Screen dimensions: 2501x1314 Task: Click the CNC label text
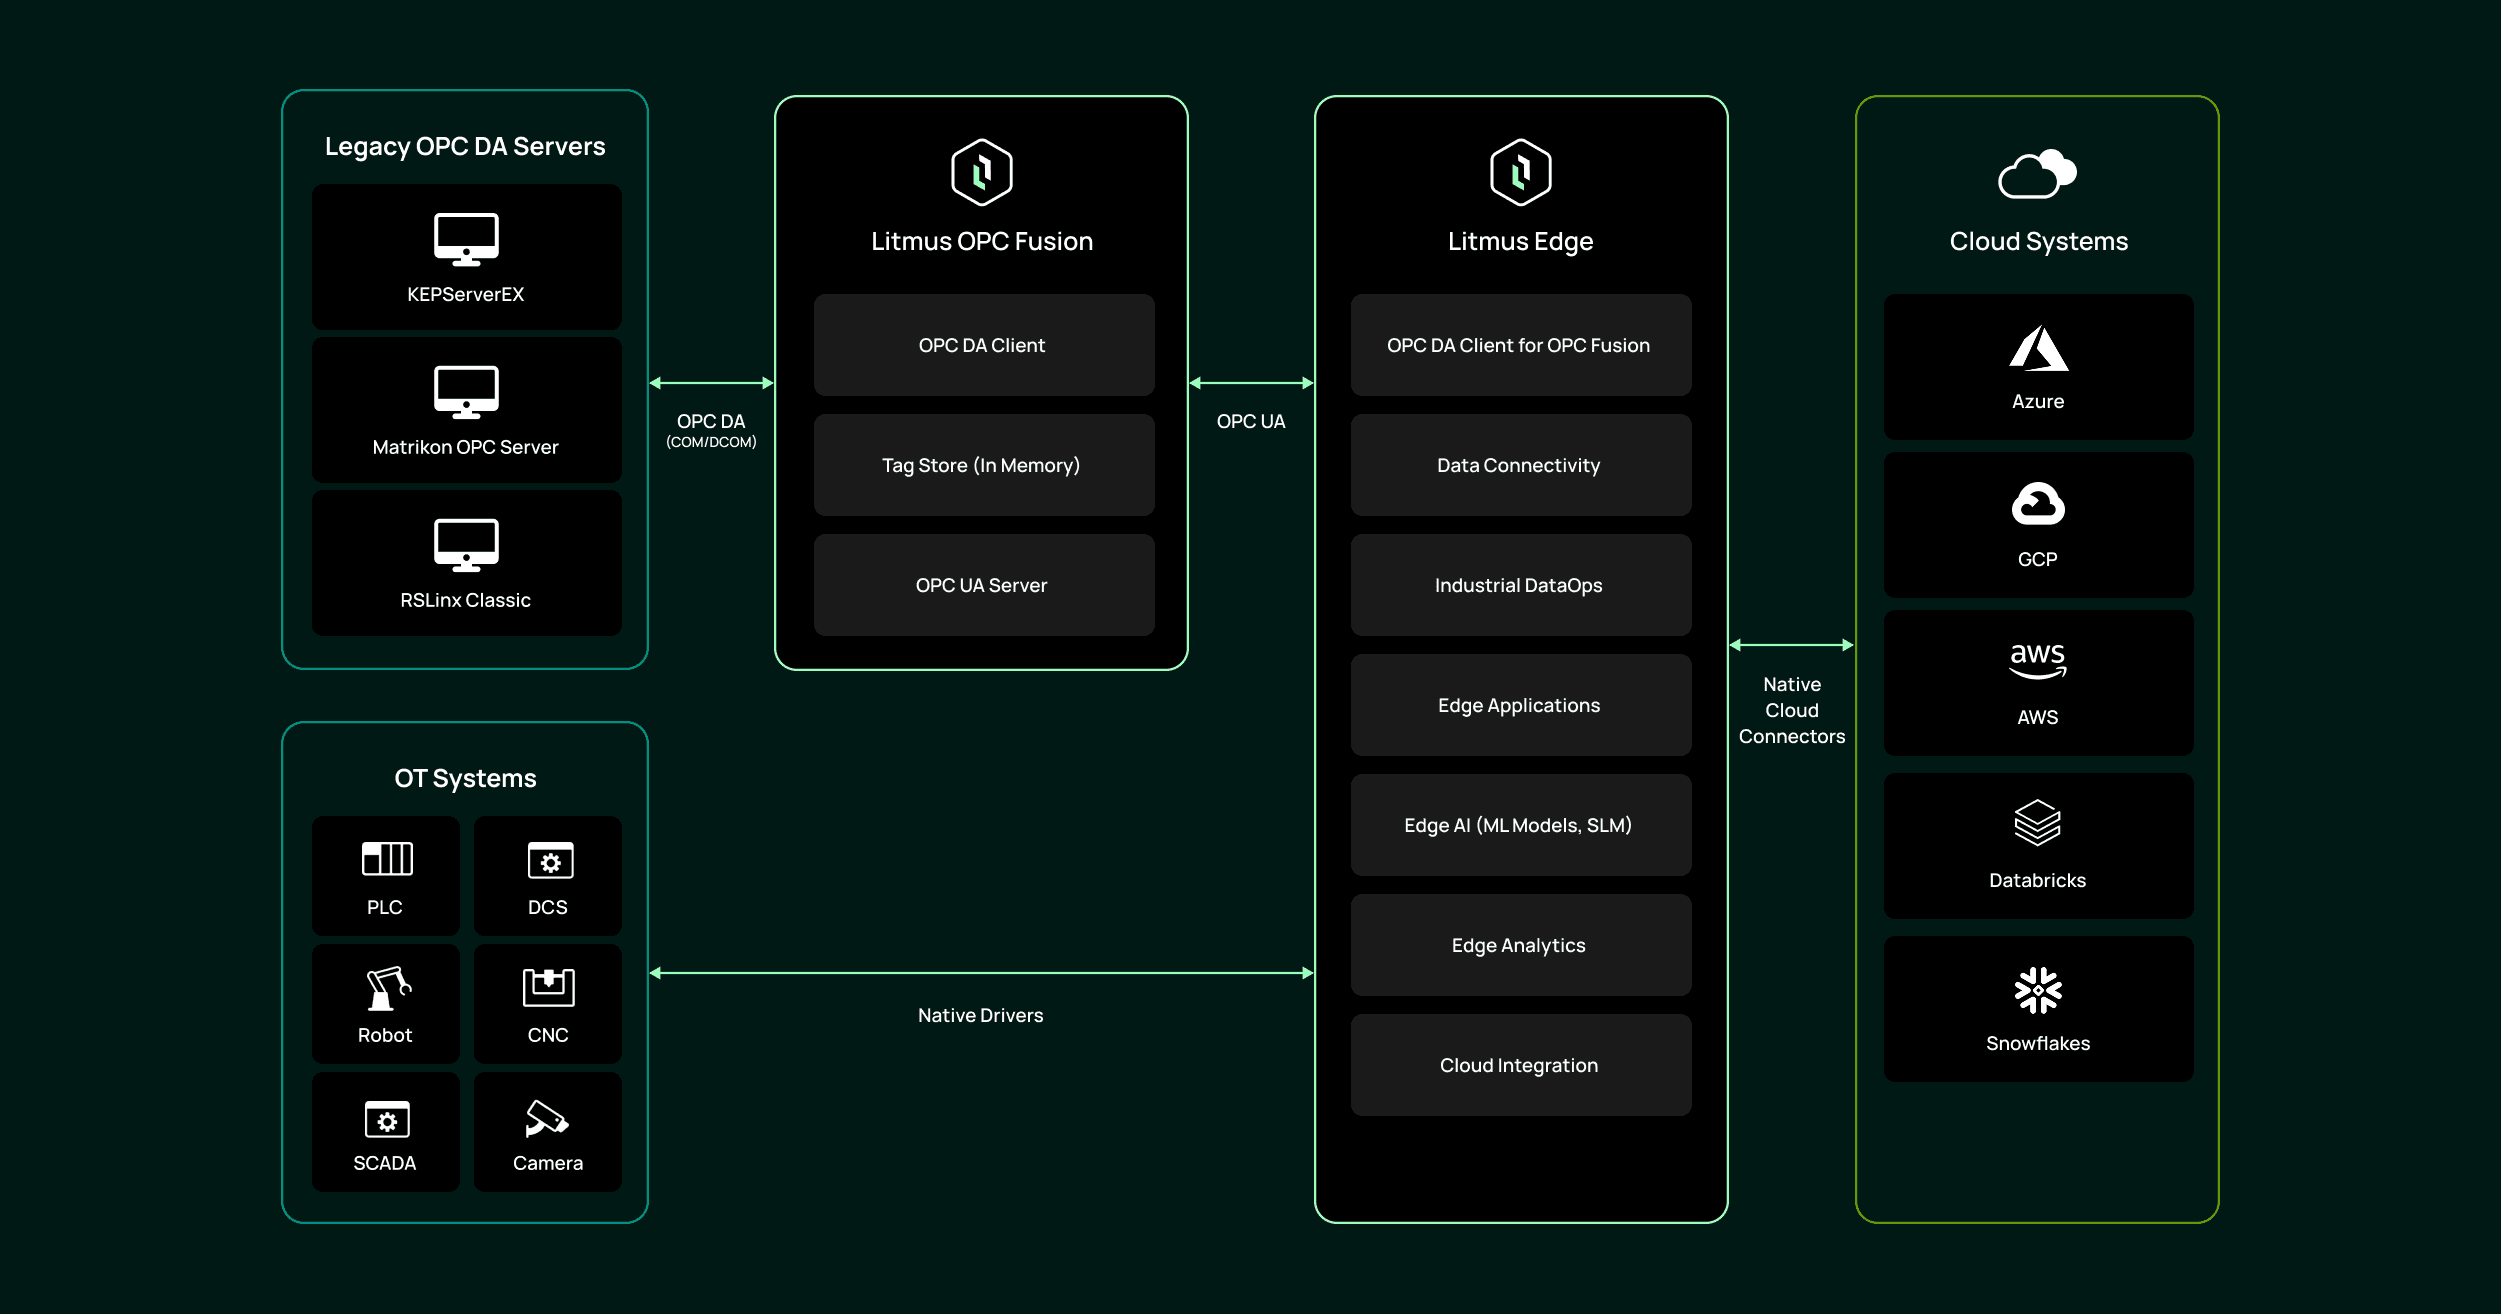pos(548,1035)
